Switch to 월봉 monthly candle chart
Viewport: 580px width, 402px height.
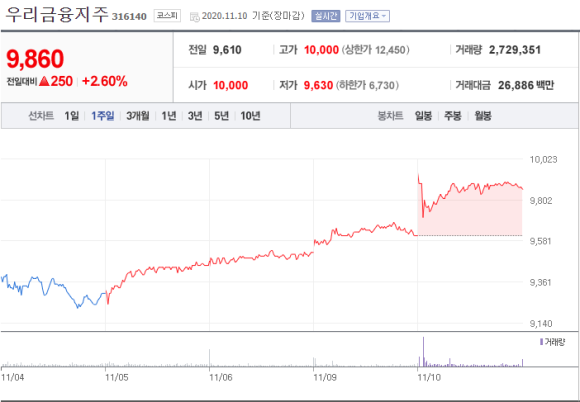483,116
